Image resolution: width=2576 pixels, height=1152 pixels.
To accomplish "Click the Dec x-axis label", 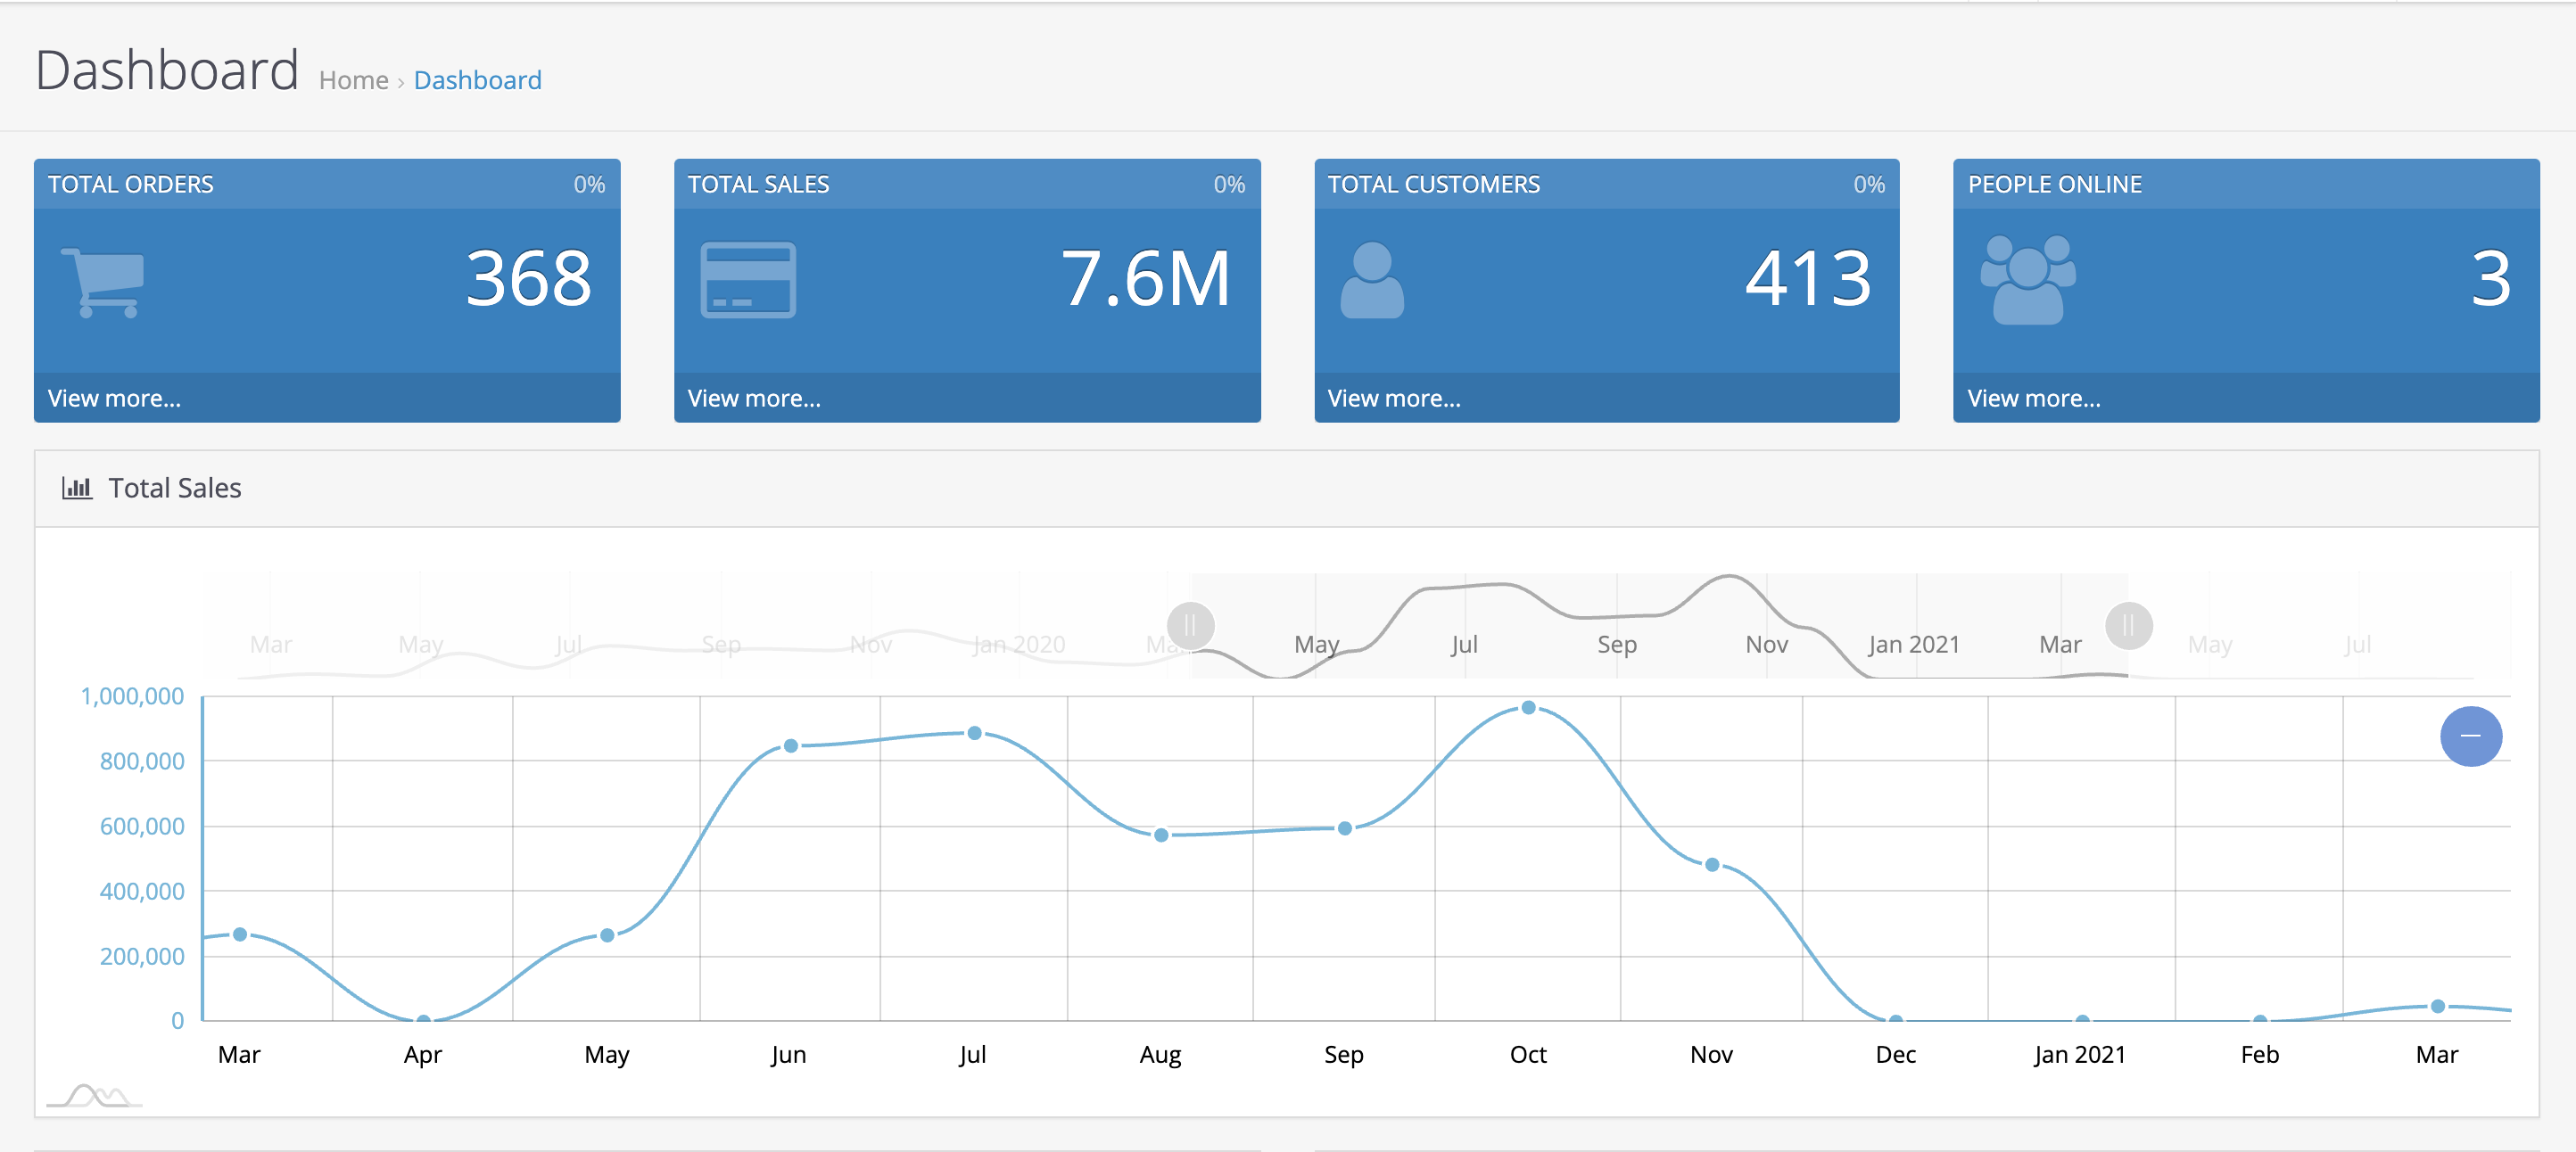I will 1896,1054.
